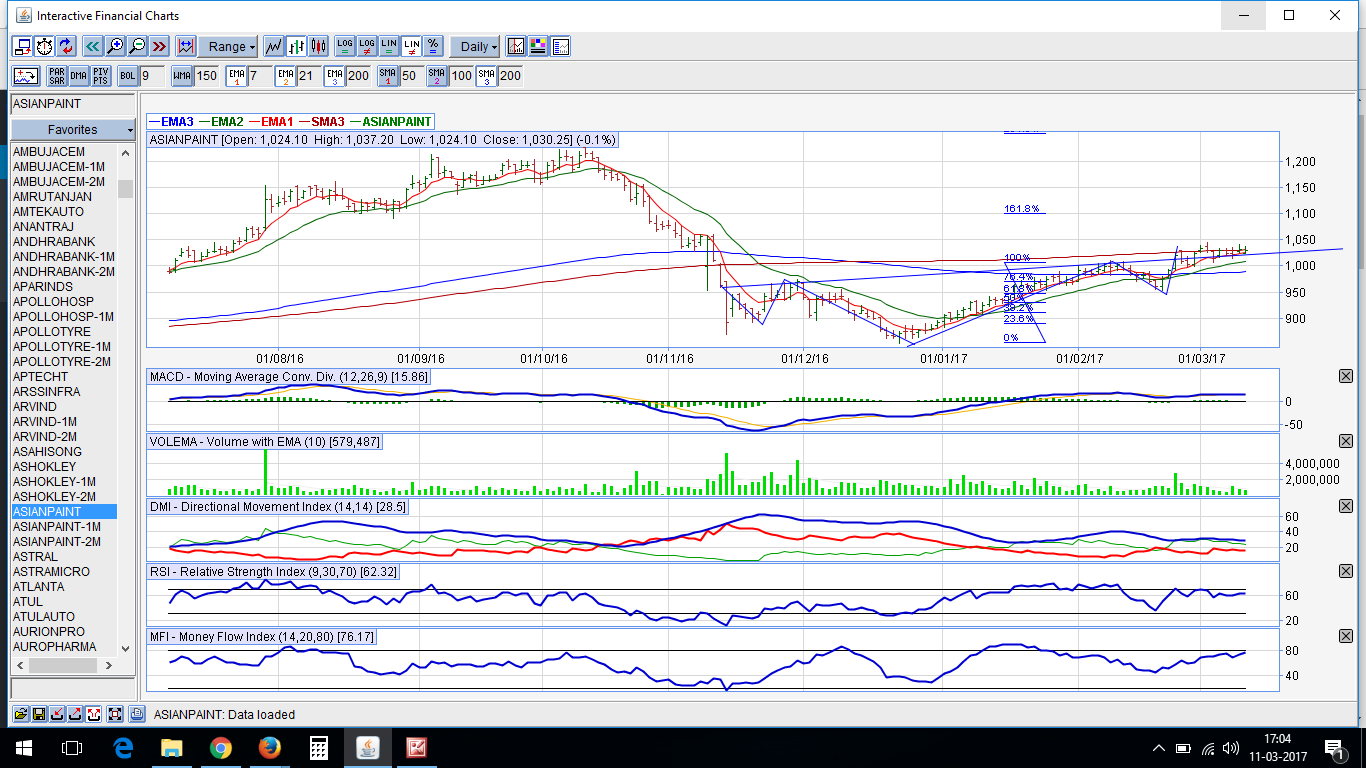Toggle the EMA 1 indicator button
1366x768 pixels.
point(236,76)
